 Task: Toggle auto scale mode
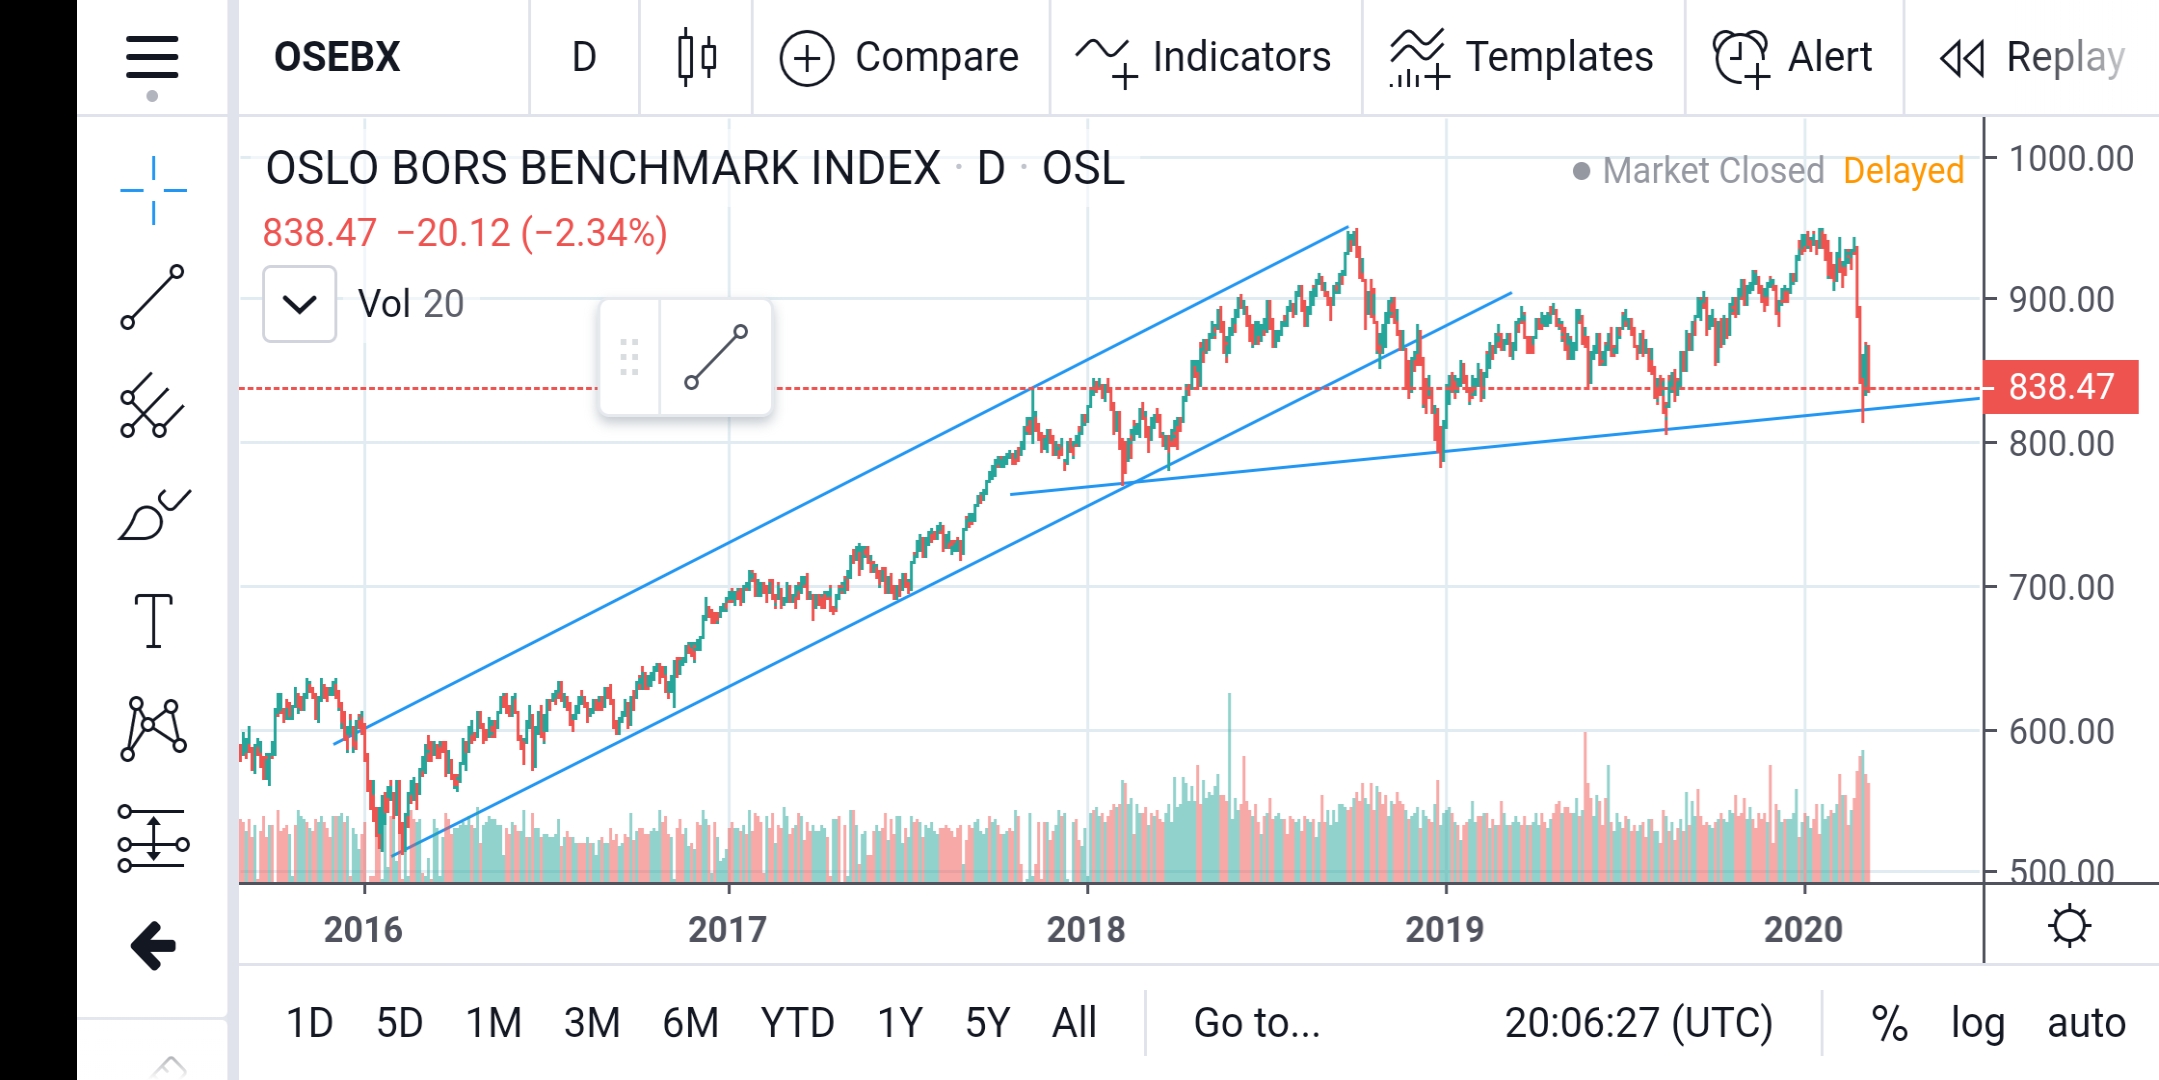click(2086, 1023)
